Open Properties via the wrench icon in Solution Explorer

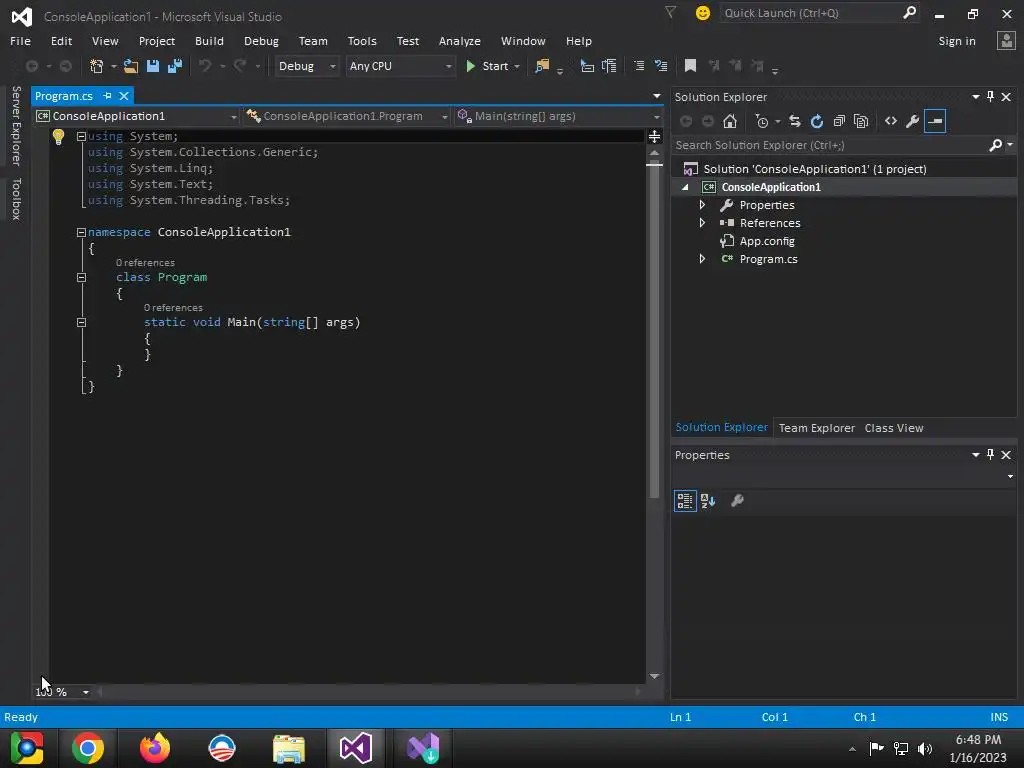pos(913,121)
